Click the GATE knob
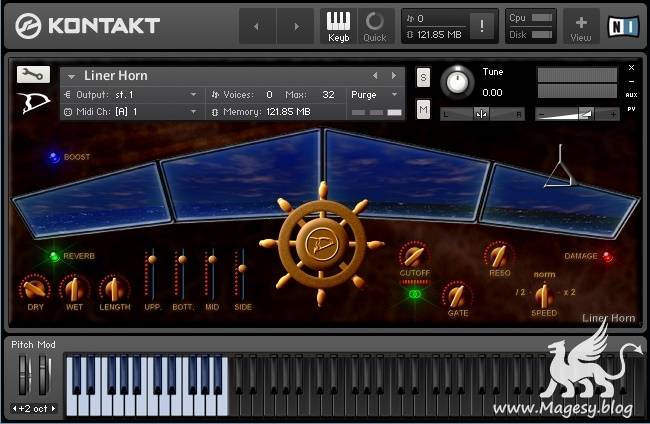This screenshot has height=424, width=650. click(457, 296)
